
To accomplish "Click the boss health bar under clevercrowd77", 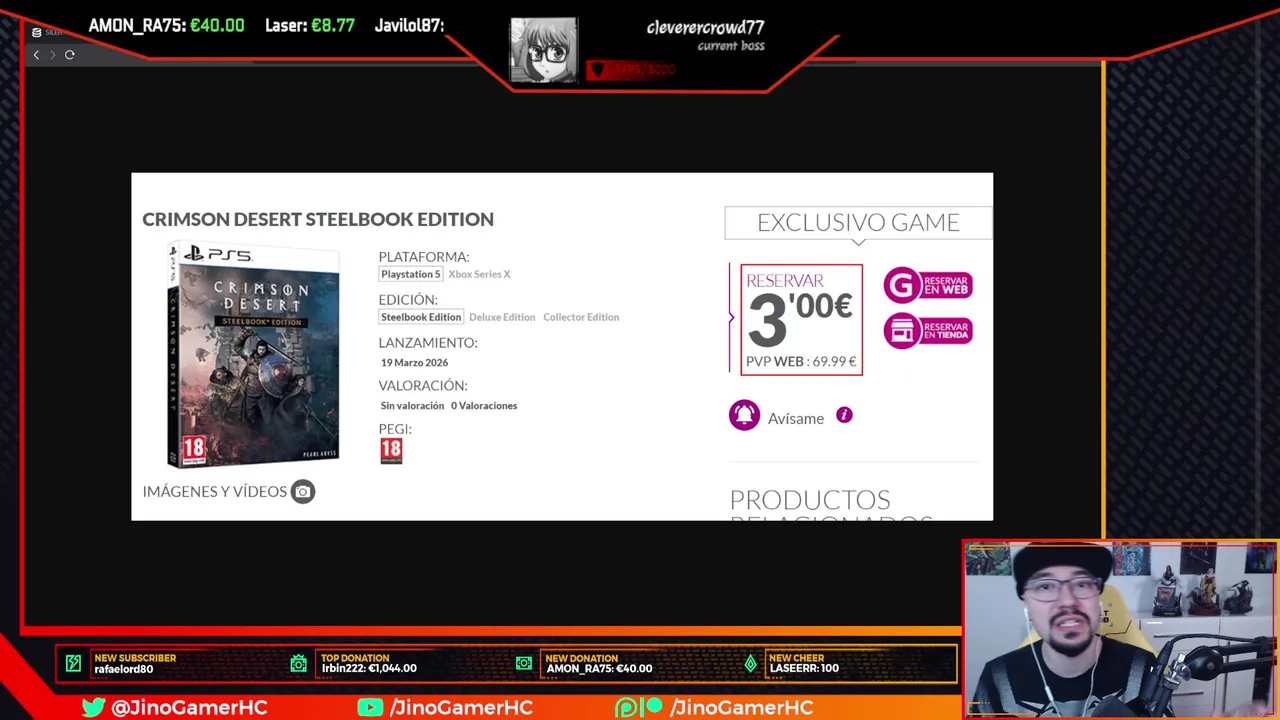I will click(x=631, y=69).
